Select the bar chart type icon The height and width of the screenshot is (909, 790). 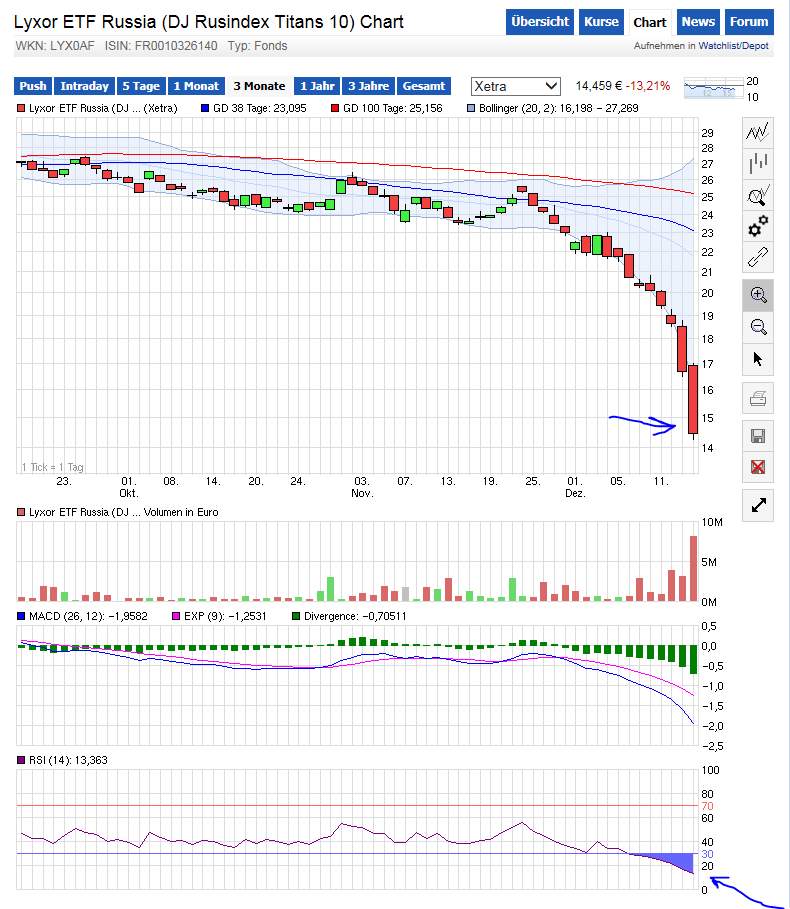tap(758, 163)
